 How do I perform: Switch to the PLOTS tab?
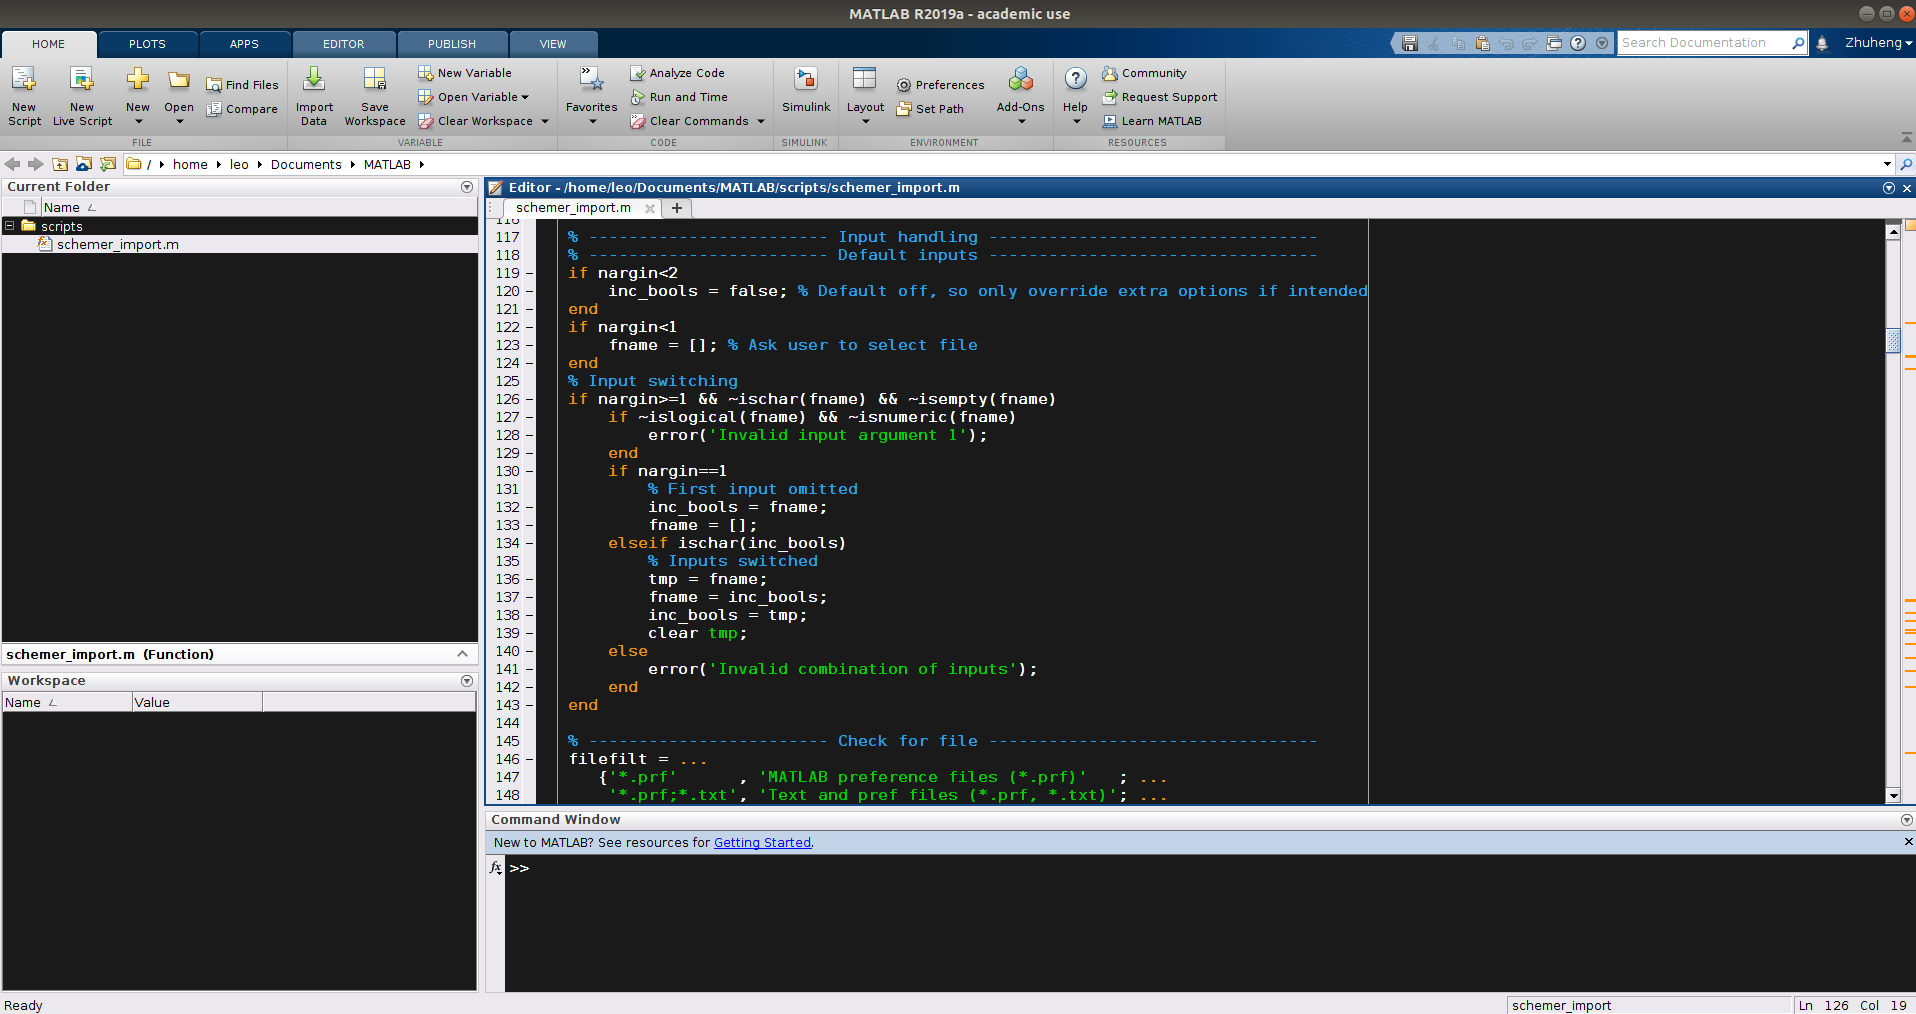[147, 44]
